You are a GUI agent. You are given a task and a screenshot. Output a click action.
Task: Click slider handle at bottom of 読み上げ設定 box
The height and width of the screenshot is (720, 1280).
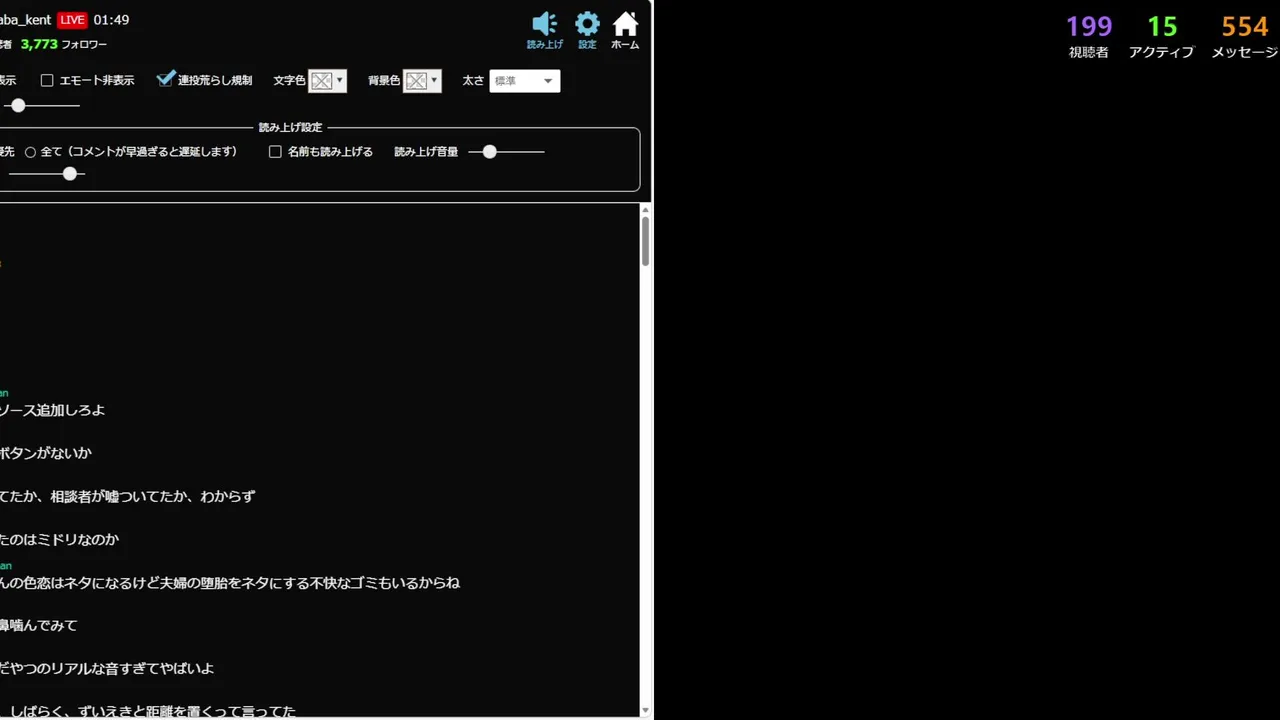[70, 174]
